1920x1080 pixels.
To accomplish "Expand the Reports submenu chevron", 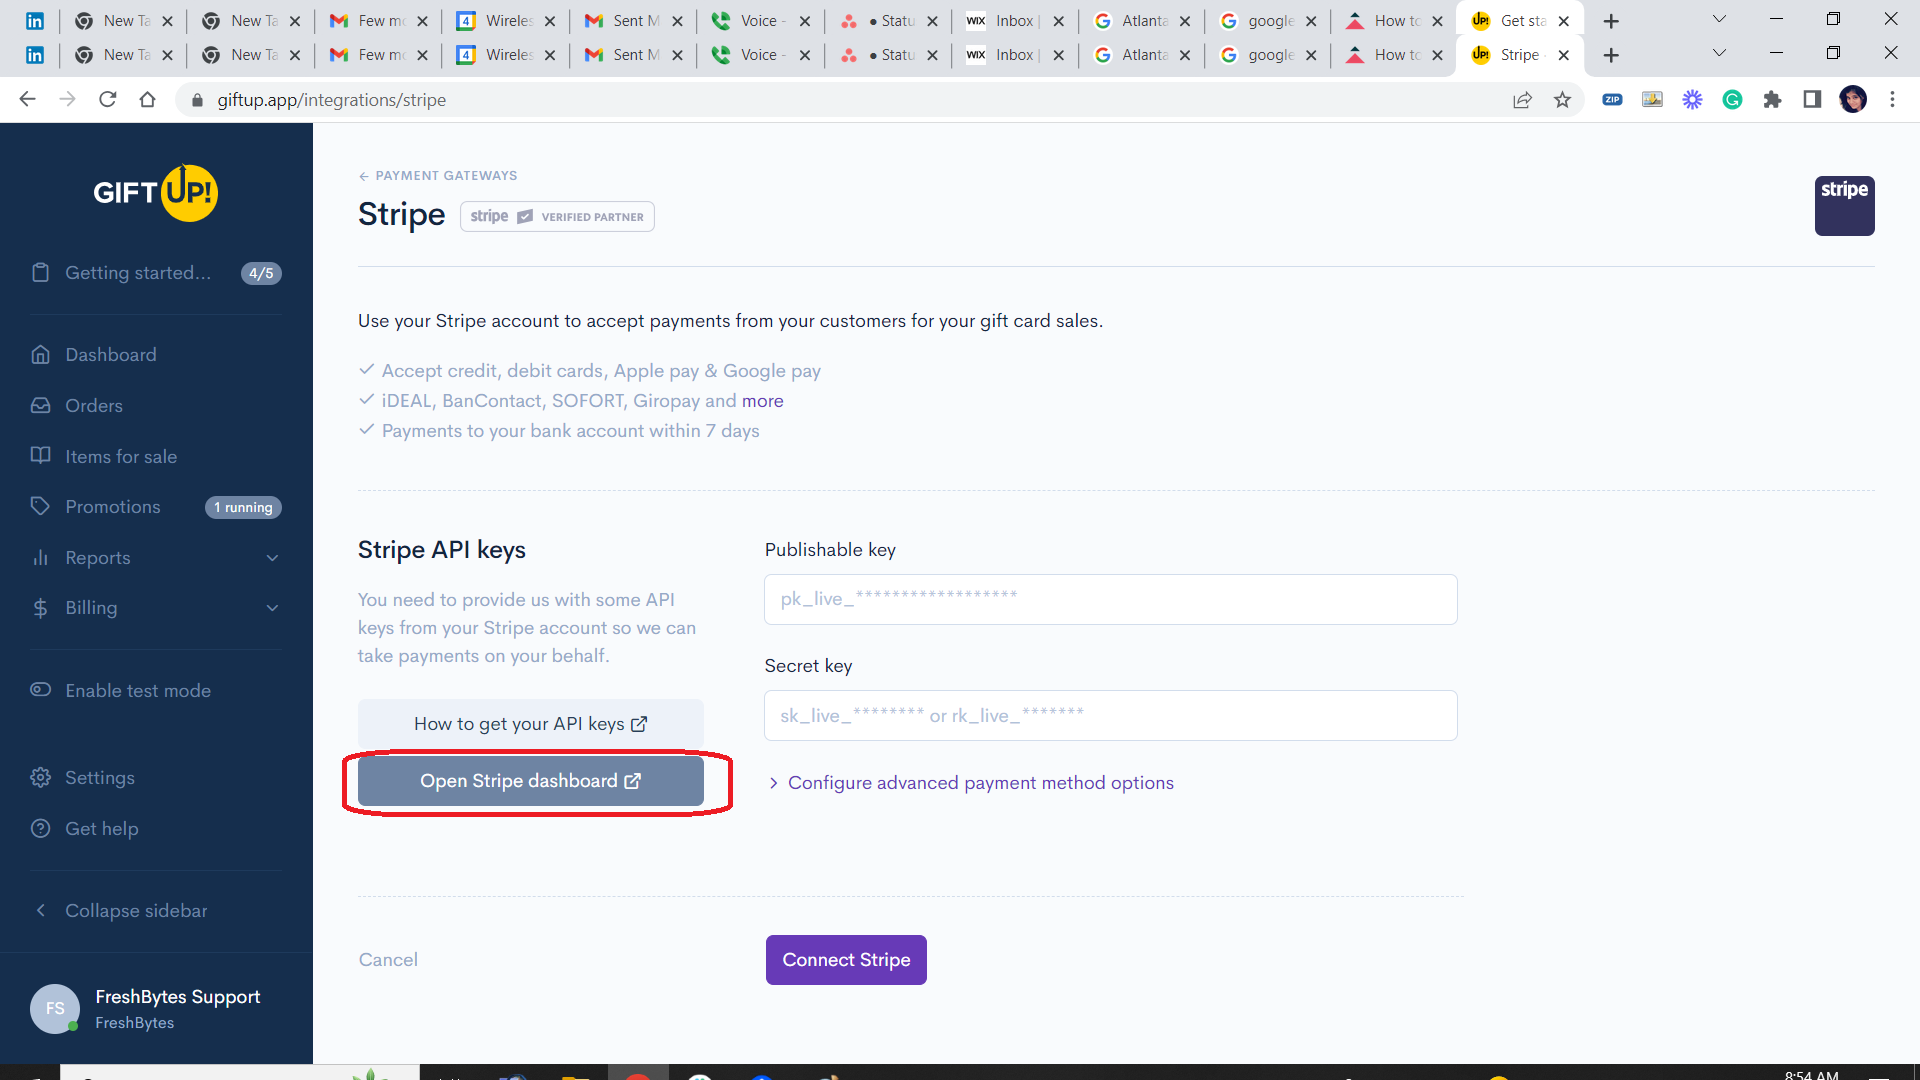I will coord(272,558).
